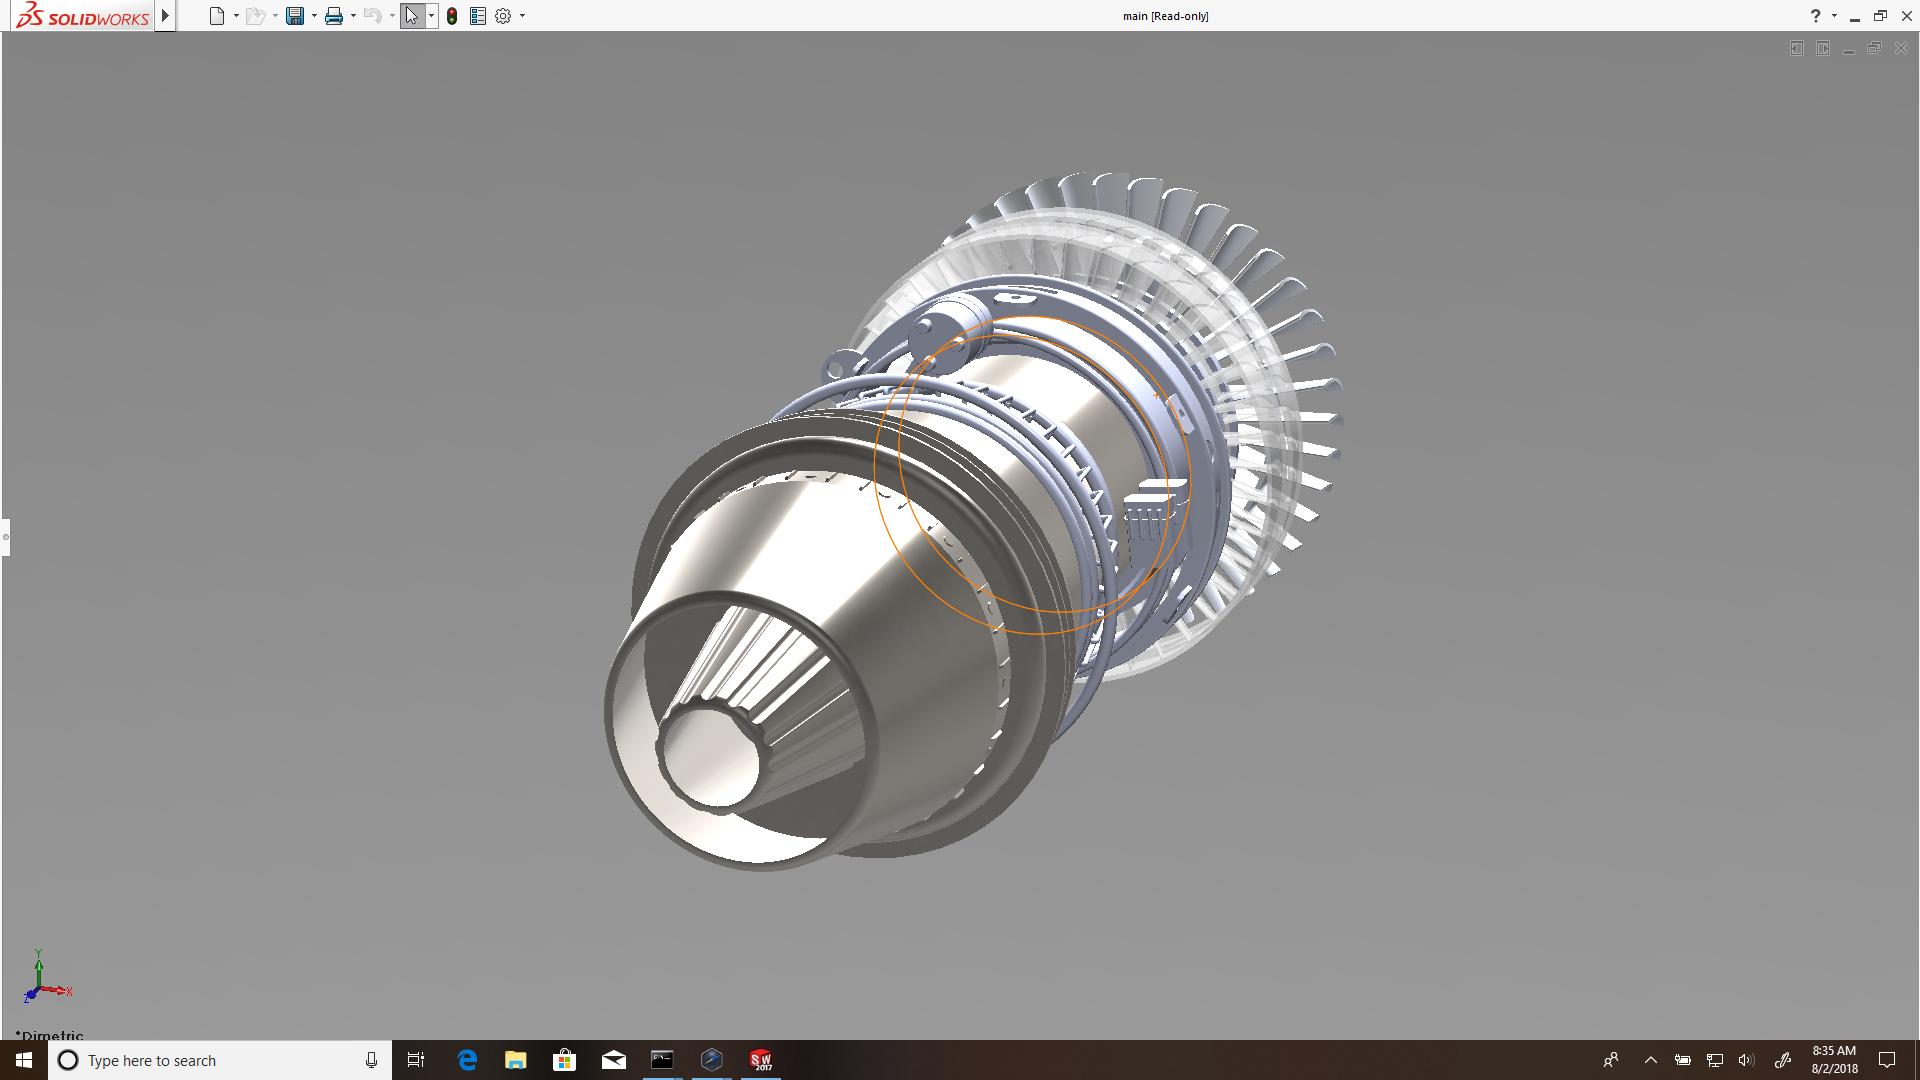This screenshot has height=1080, width=1920.
Task: Open dropdown arrow next to Save
Action: [314, 16]
